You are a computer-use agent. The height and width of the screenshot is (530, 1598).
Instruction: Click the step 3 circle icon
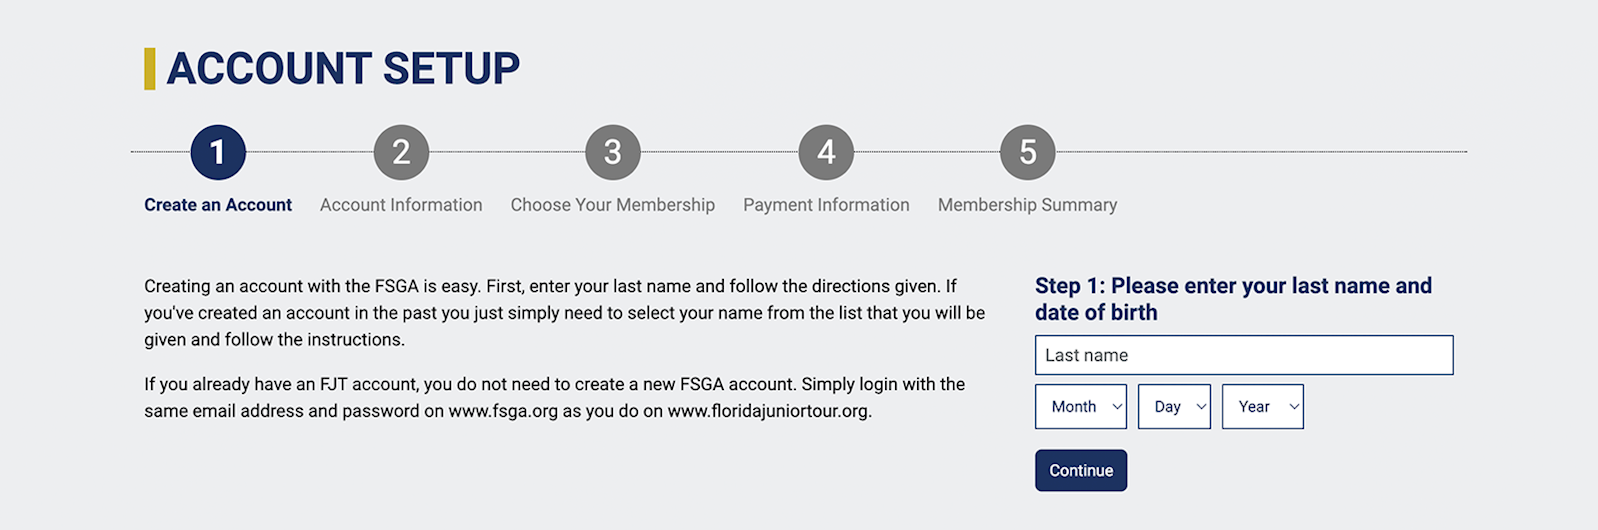(613, 152)
